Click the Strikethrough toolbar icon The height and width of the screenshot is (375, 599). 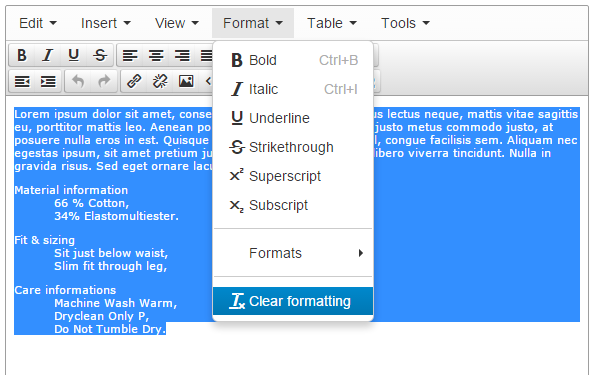click(100, 55)
